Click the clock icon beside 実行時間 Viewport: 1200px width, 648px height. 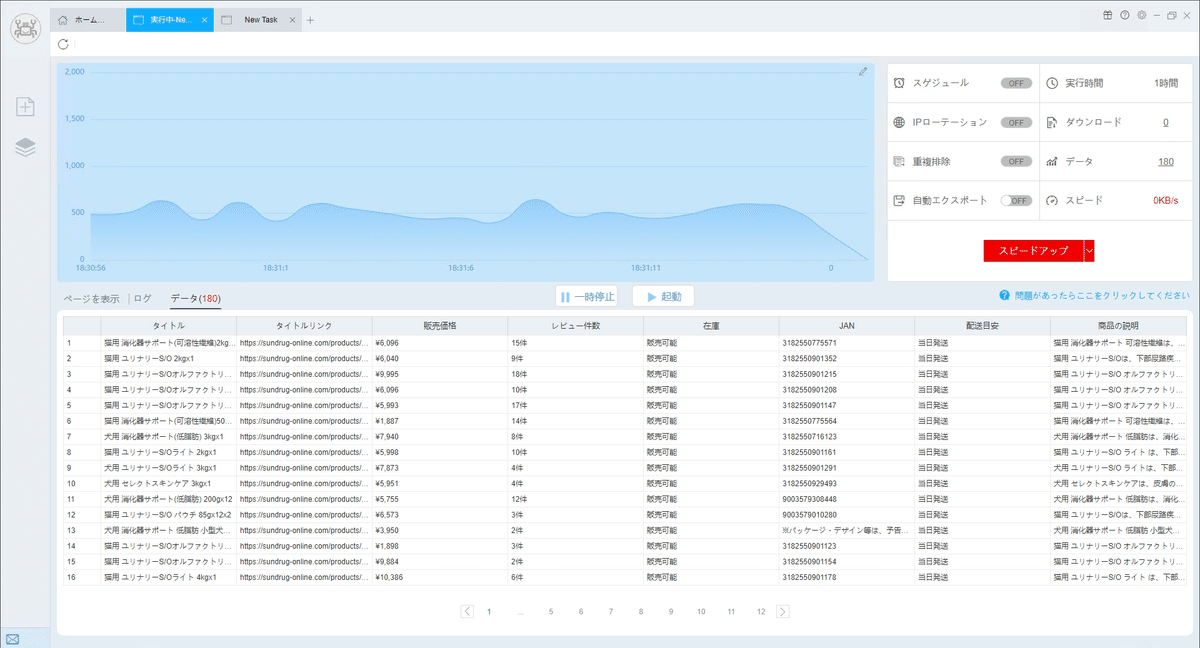click(1052, 83)
